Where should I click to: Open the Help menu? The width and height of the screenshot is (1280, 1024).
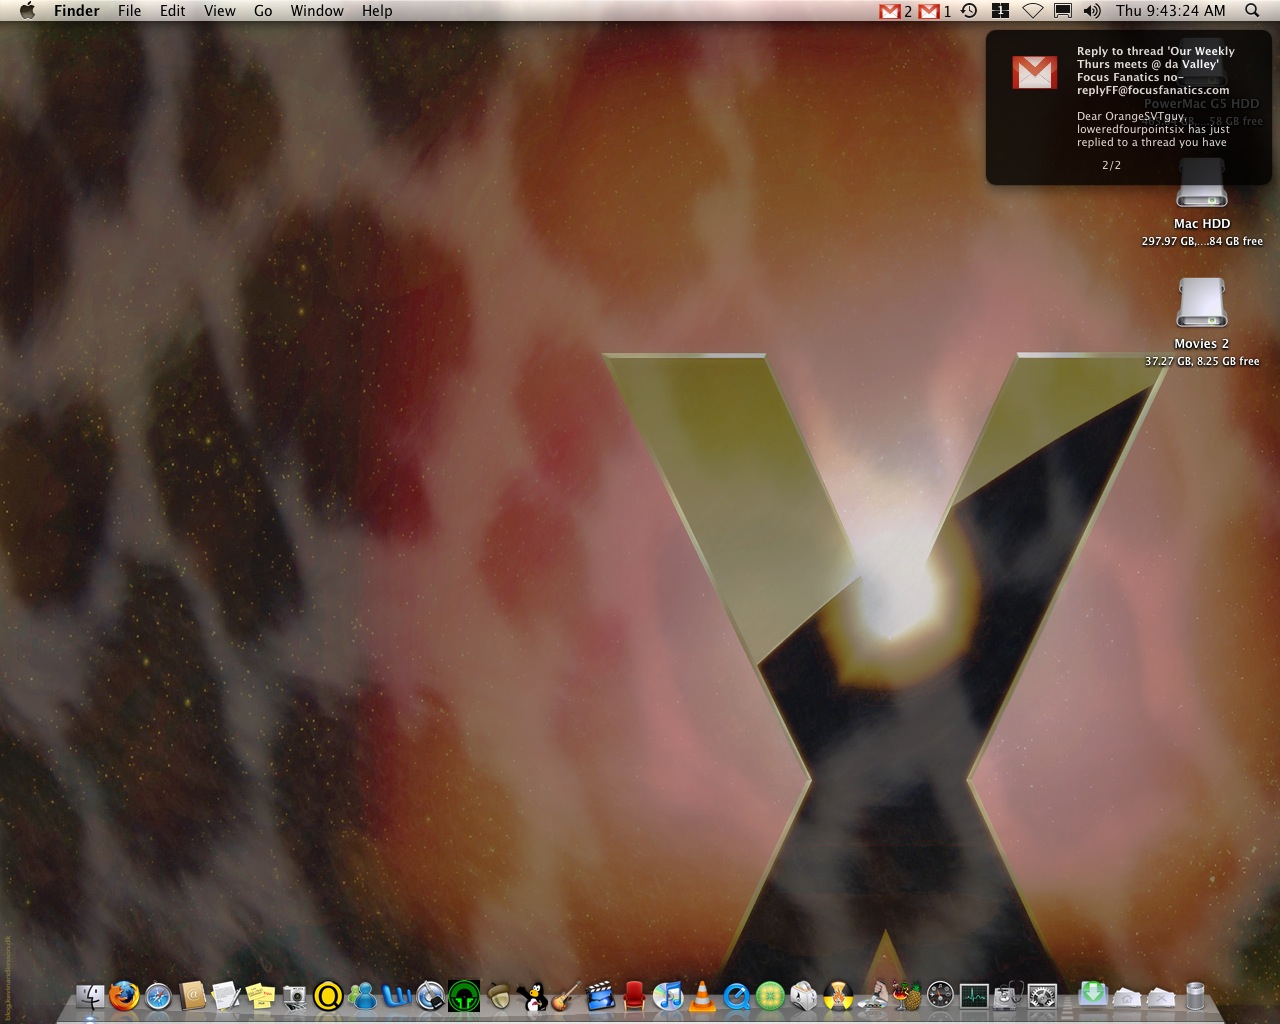coord(377,11)
